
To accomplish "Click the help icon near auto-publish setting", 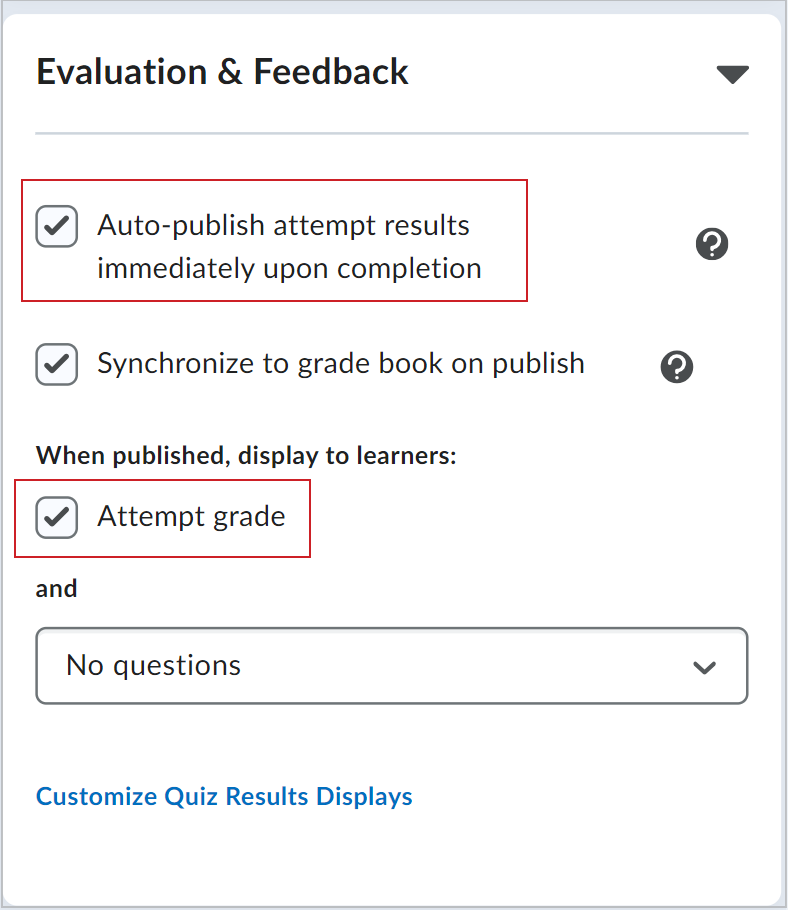I will click(x=712, y=244).
